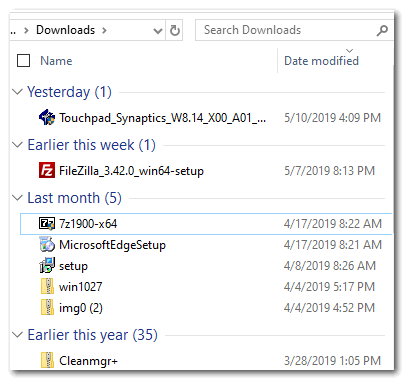Click the setup installer icon
405x381 pixels.
point(47,265)
